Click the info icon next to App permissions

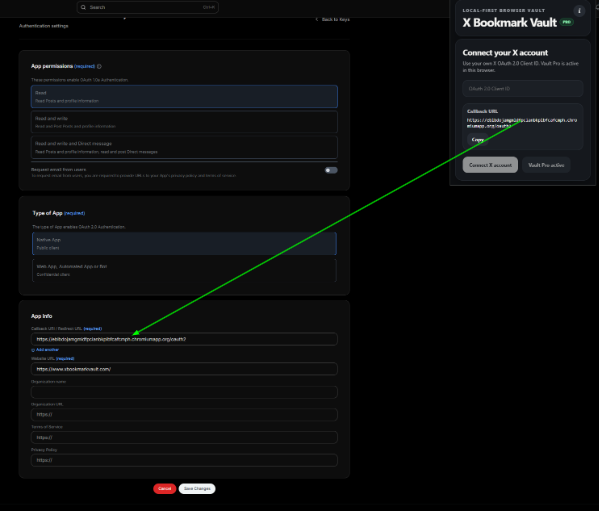[x=99, y=66]
